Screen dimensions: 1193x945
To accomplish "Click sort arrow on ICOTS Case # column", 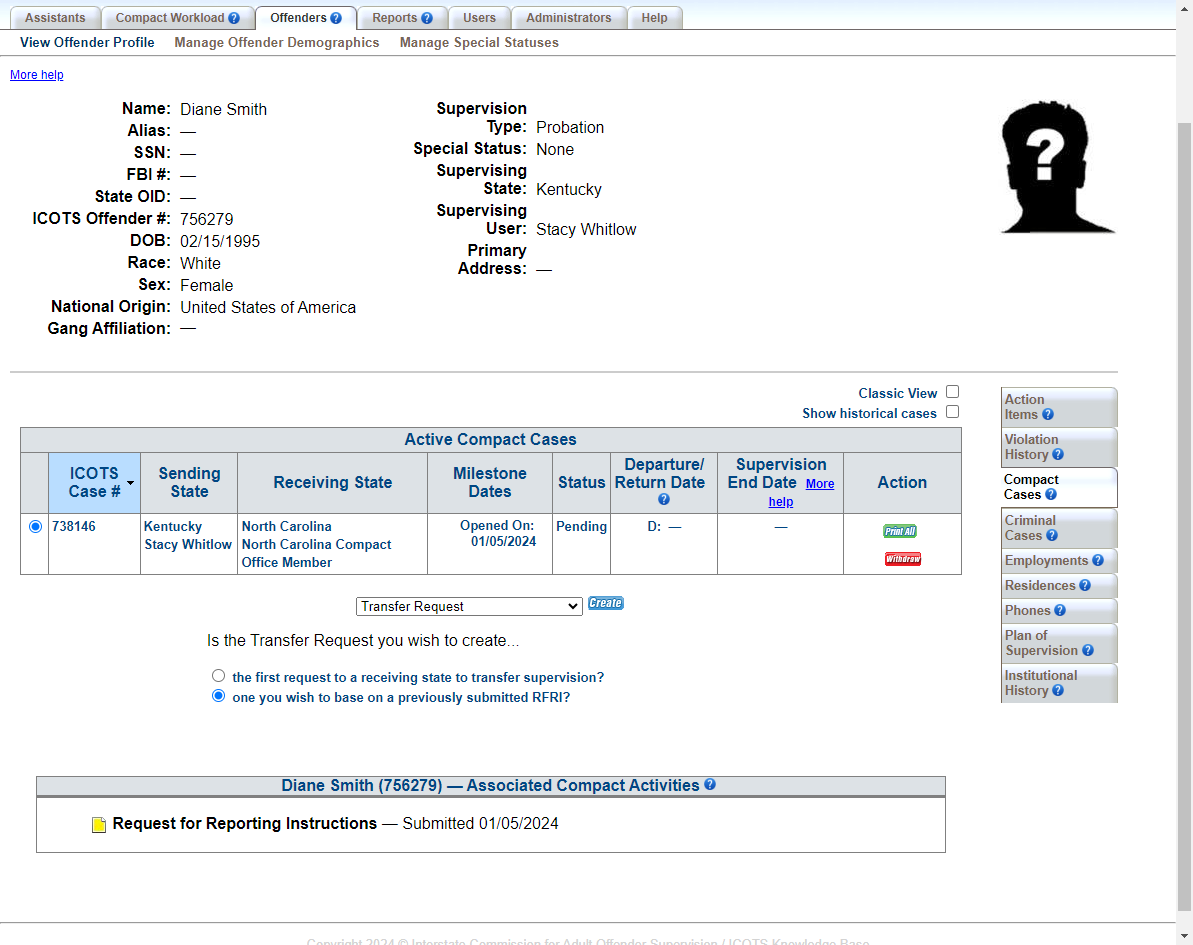I will click(x=130, y=483).
